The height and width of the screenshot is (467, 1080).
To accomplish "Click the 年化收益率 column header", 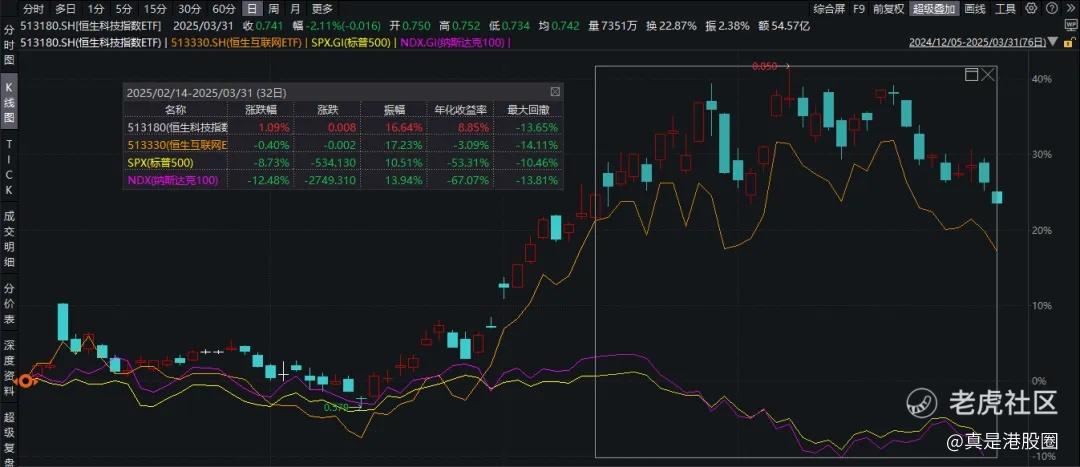I will tap(460, 110).
